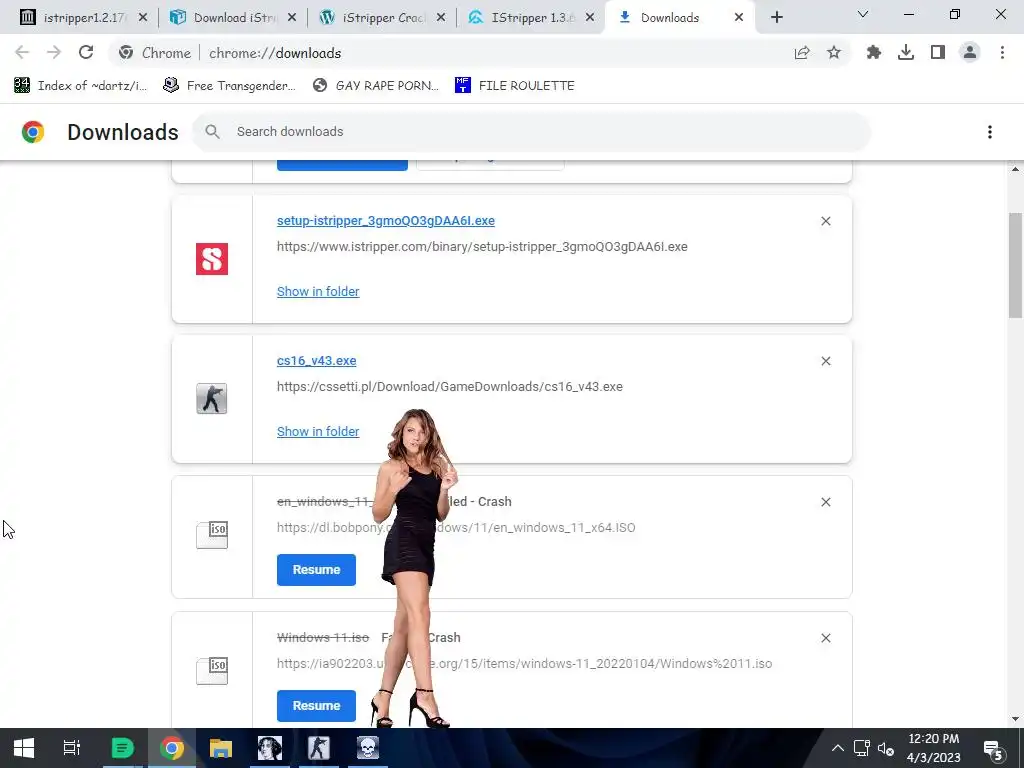The image size is (1024, 768).
Task: Open the Index of ~dartz bookmark
Action: point(80,86)
